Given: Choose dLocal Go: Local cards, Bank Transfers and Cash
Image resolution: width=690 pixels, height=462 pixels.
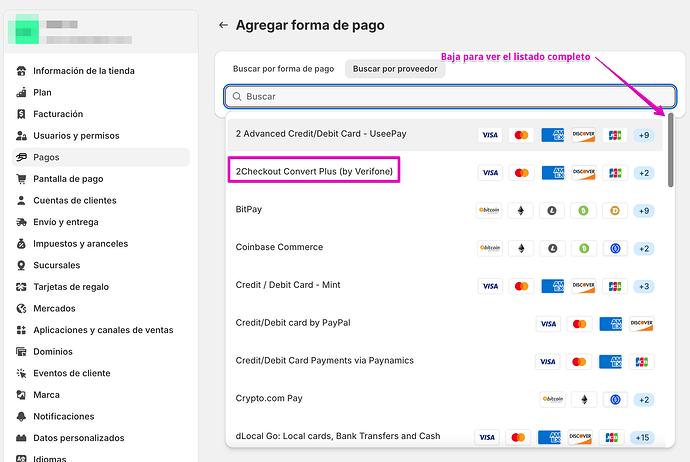Looking at the screenshot, I should 445,436.
